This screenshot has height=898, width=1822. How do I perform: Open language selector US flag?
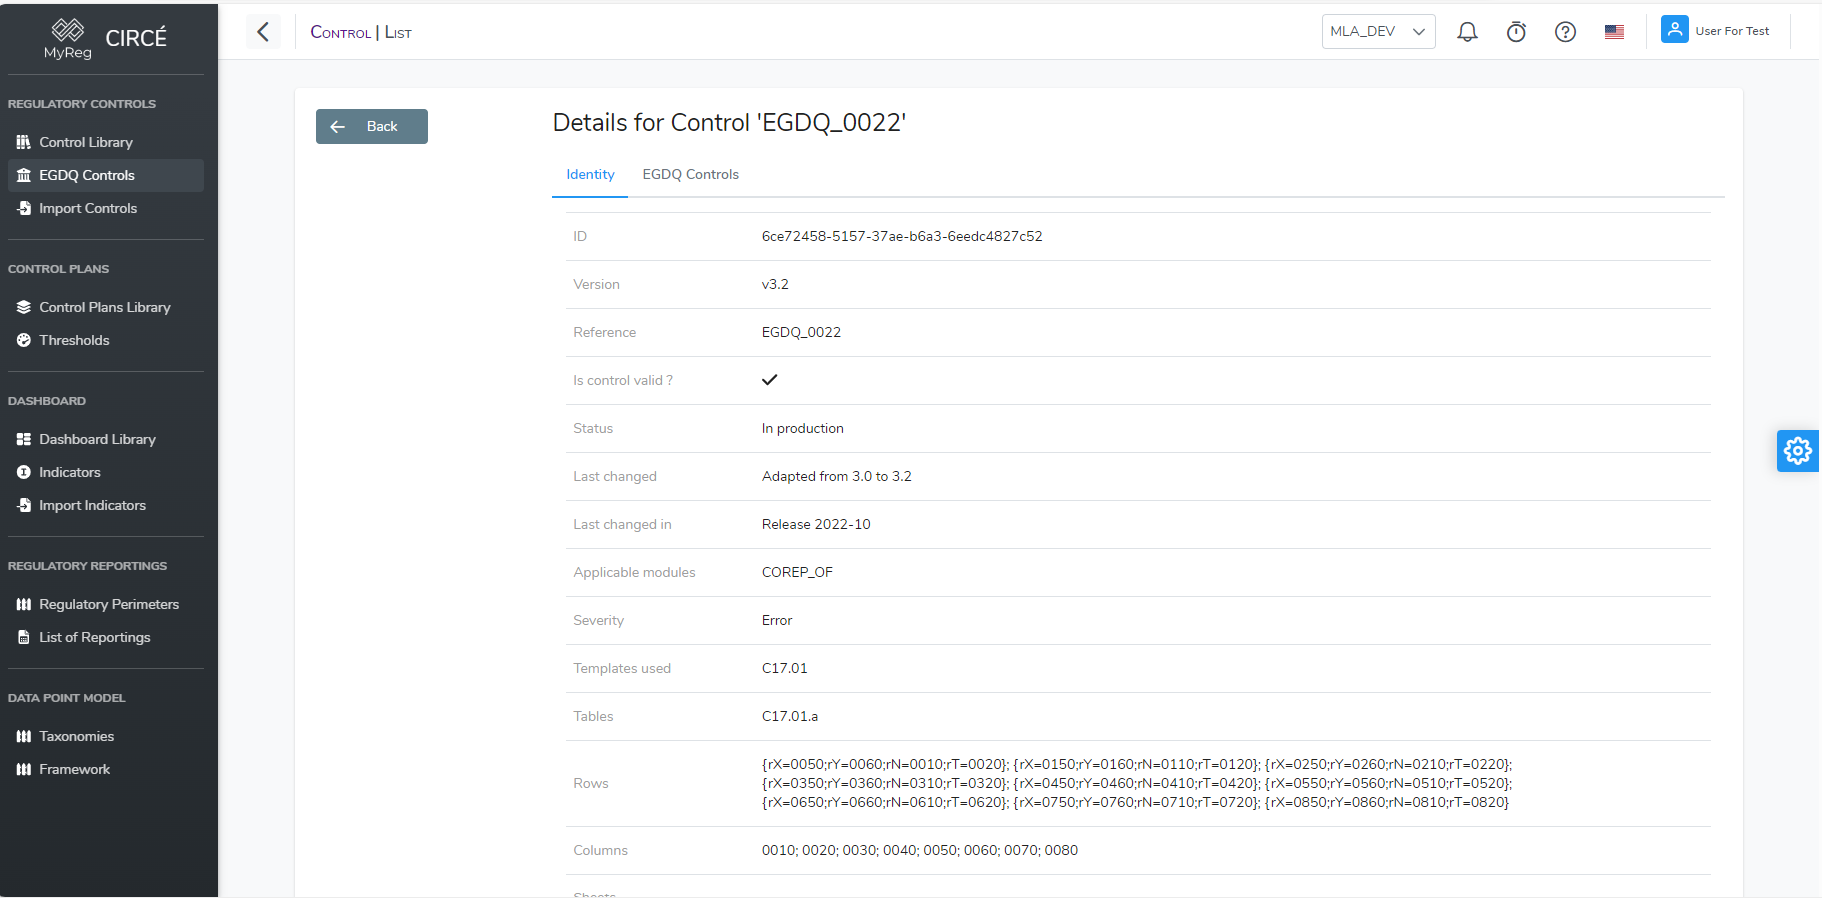point(1614,32)
